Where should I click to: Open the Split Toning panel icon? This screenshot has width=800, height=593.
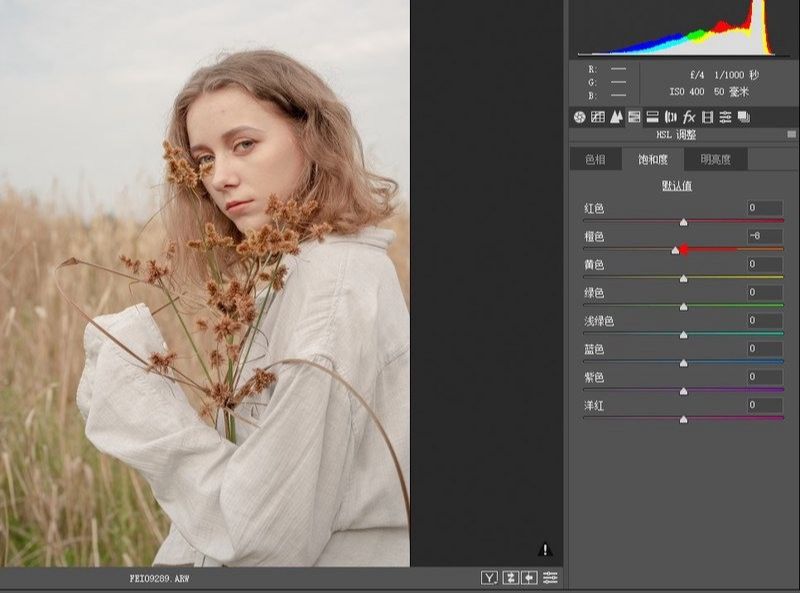click(653, 117)
